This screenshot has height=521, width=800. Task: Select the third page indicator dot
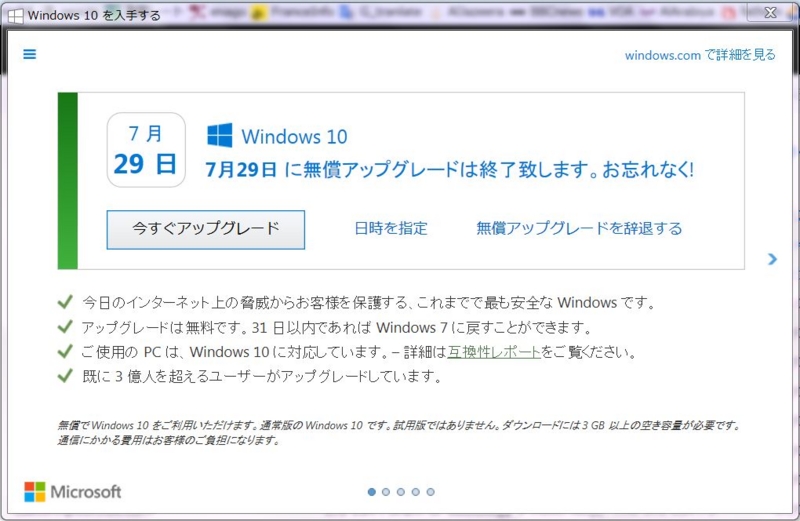click(401, 492)
